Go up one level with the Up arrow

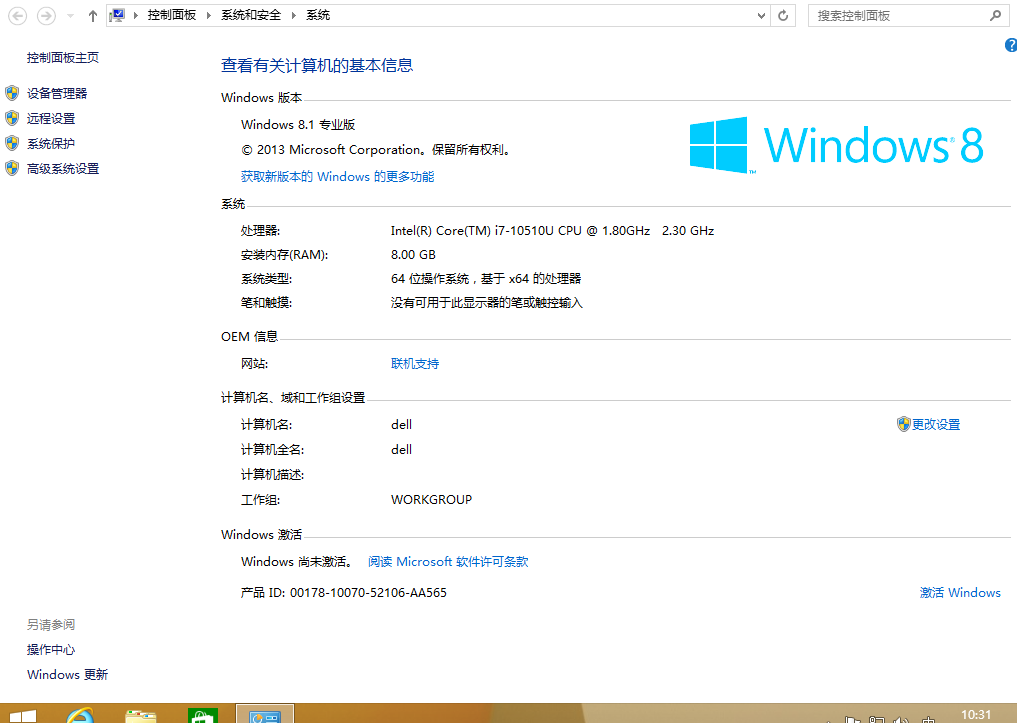pyautogui.click(x=93, y=16)
